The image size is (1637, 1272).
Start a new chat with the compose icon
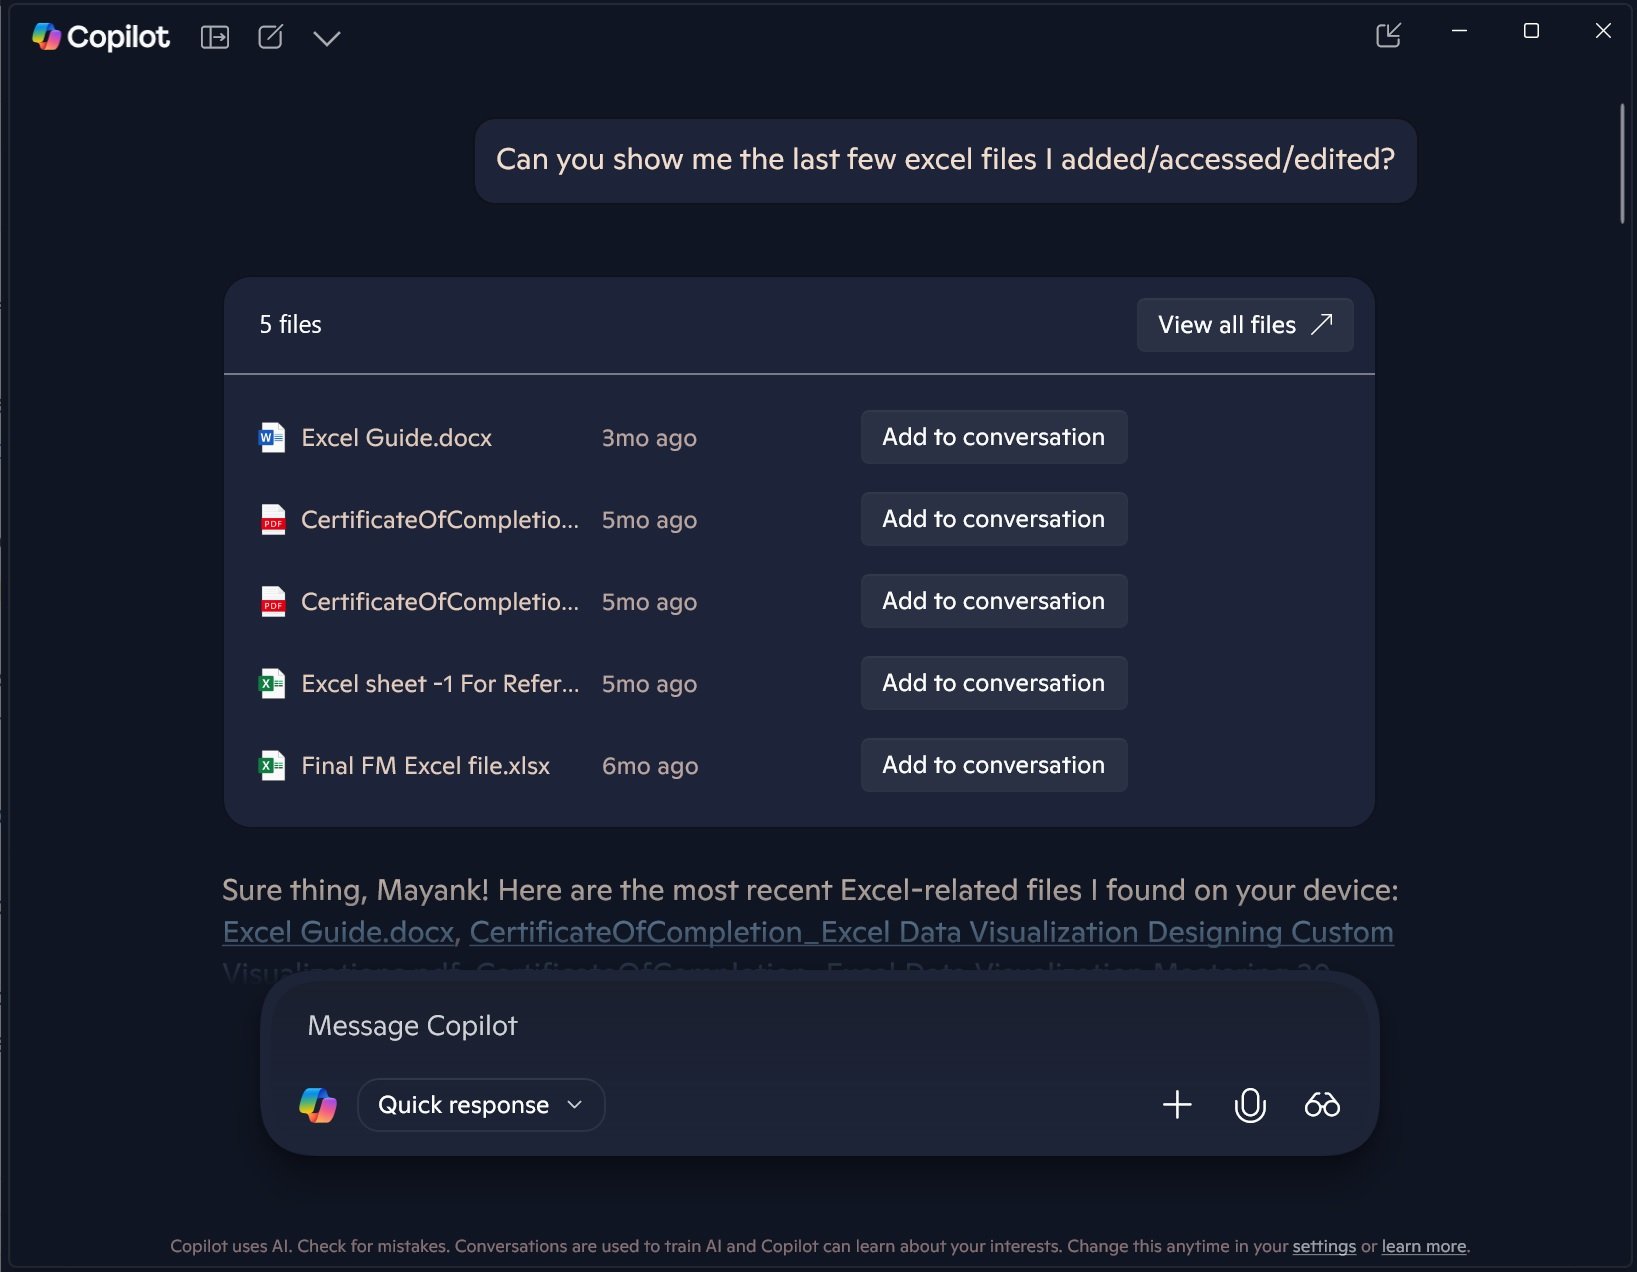tap(270, 37)
